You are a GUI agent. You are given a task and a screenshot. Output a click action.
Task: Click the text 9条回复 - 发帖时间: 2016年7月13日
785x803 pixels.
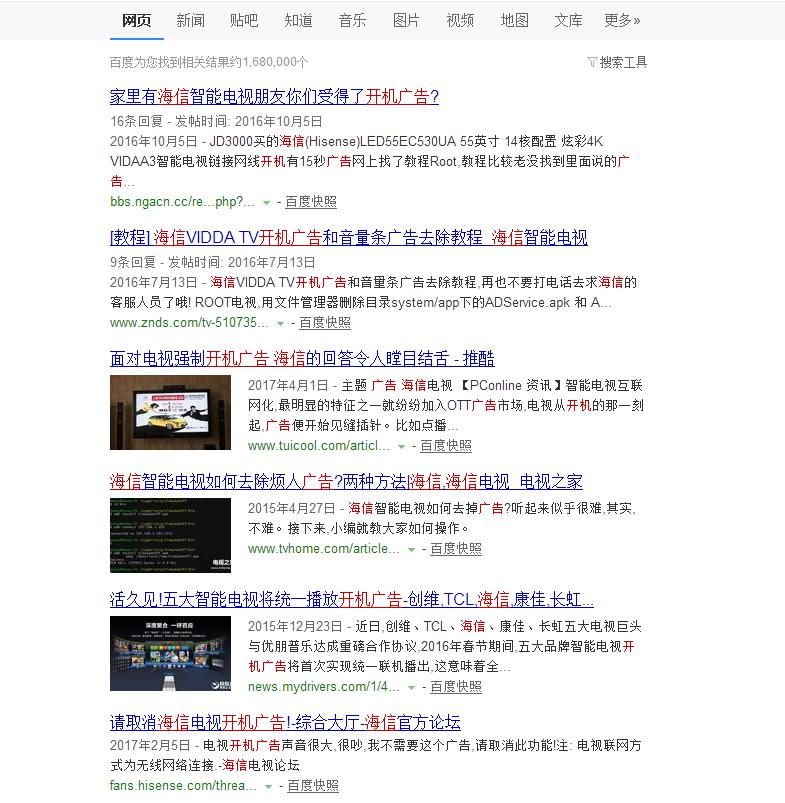(213, 262)
